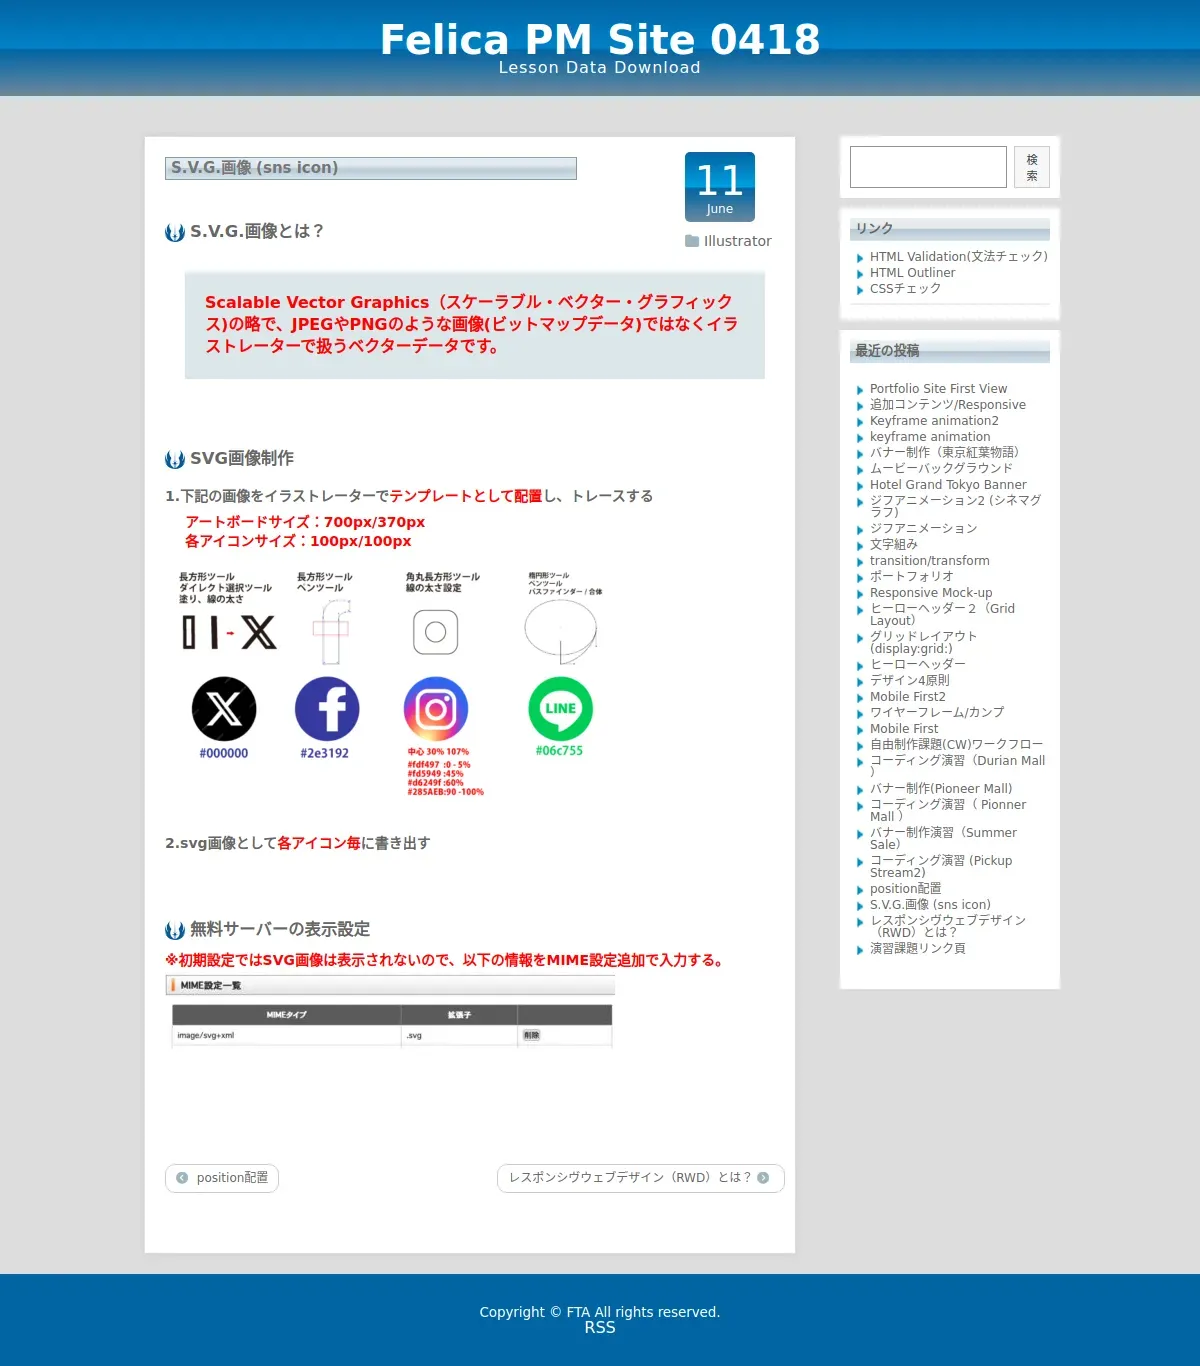Open the バナー制作演習（Summer Sale) post
Image resolution: width=1200 pixels, height=1366 pixels.
(943, 838)
